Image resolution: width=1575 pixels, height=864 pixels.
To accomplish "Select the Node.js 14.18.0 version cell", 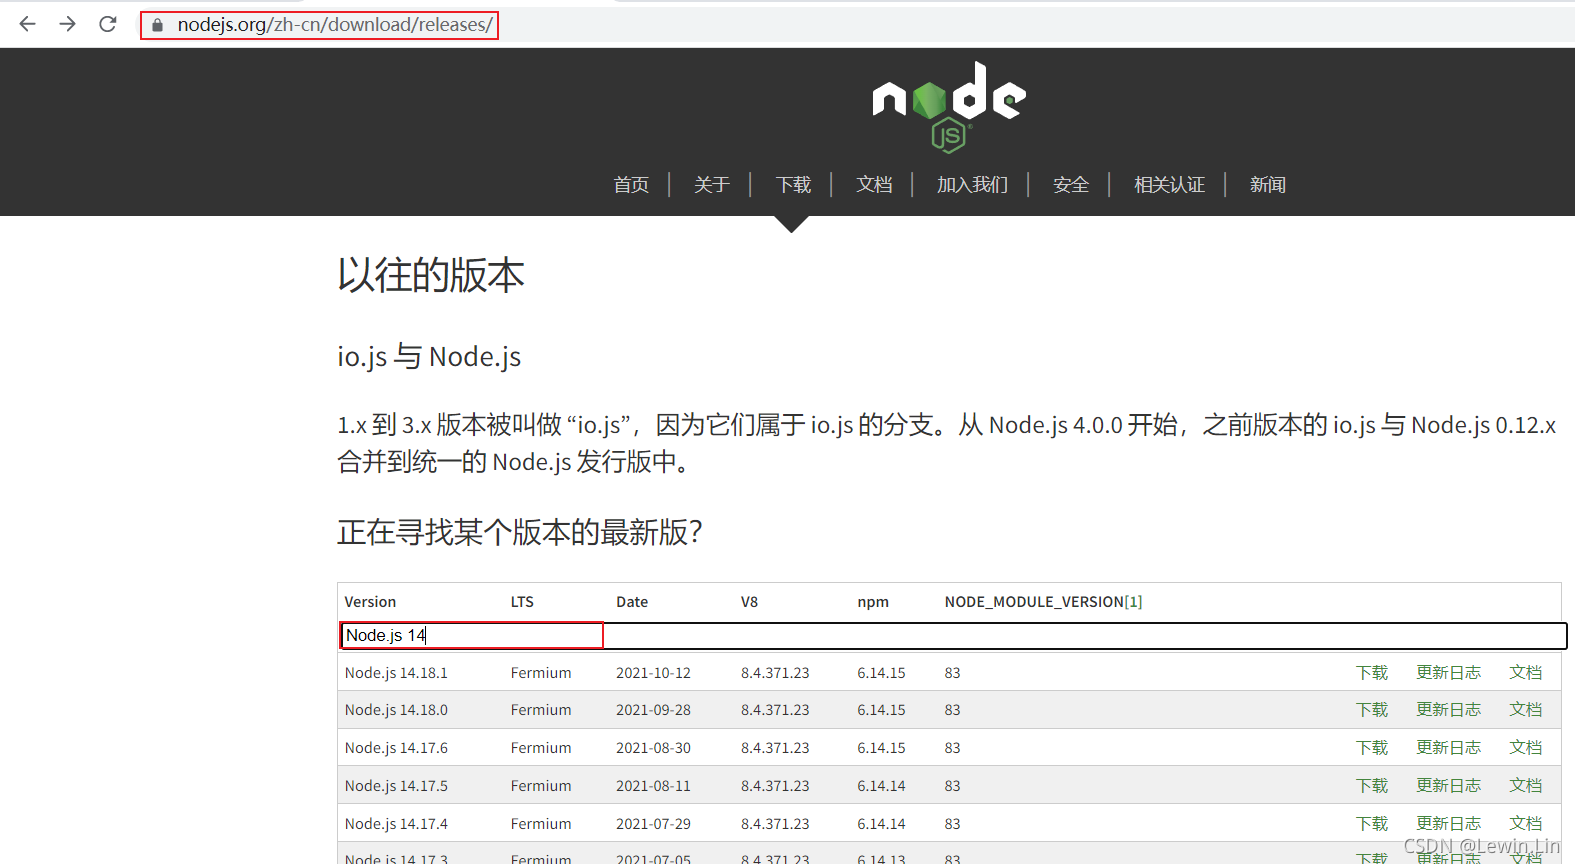I will 396,710.
